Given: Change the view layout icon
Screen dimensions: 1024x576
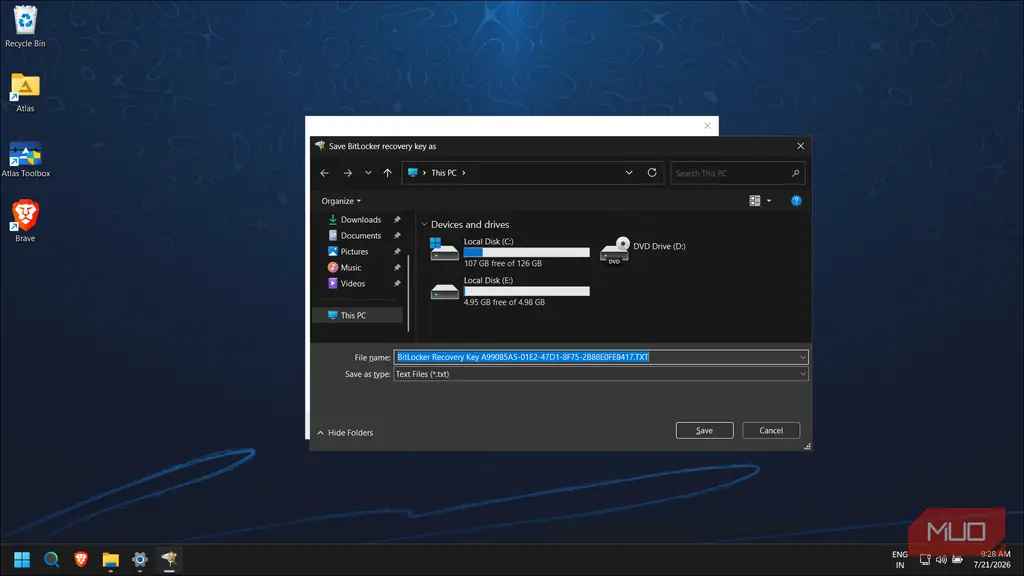Looking at the screenshot, I should click(754, 201).
